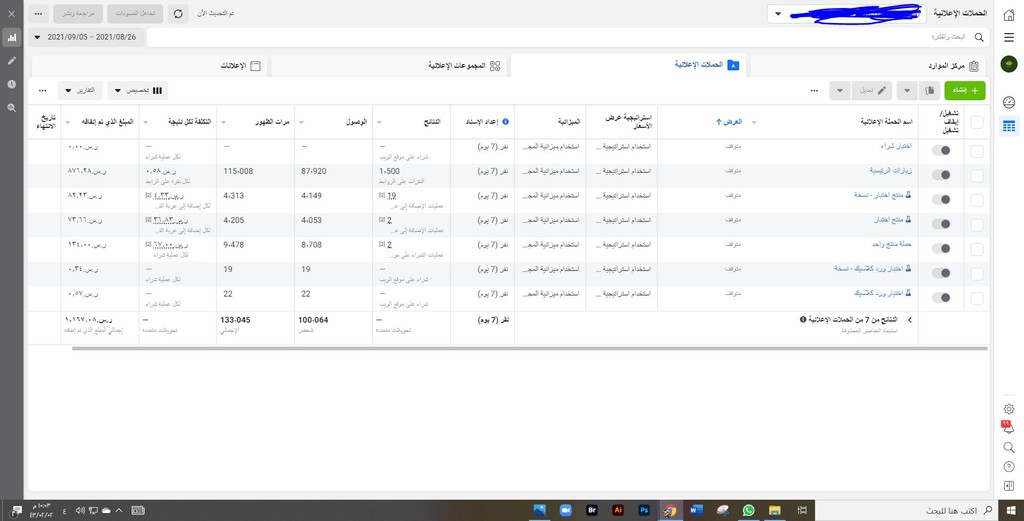
Task: Toggle the حملة منتج واحد campaign switch
Action: [x=941, y=248]
